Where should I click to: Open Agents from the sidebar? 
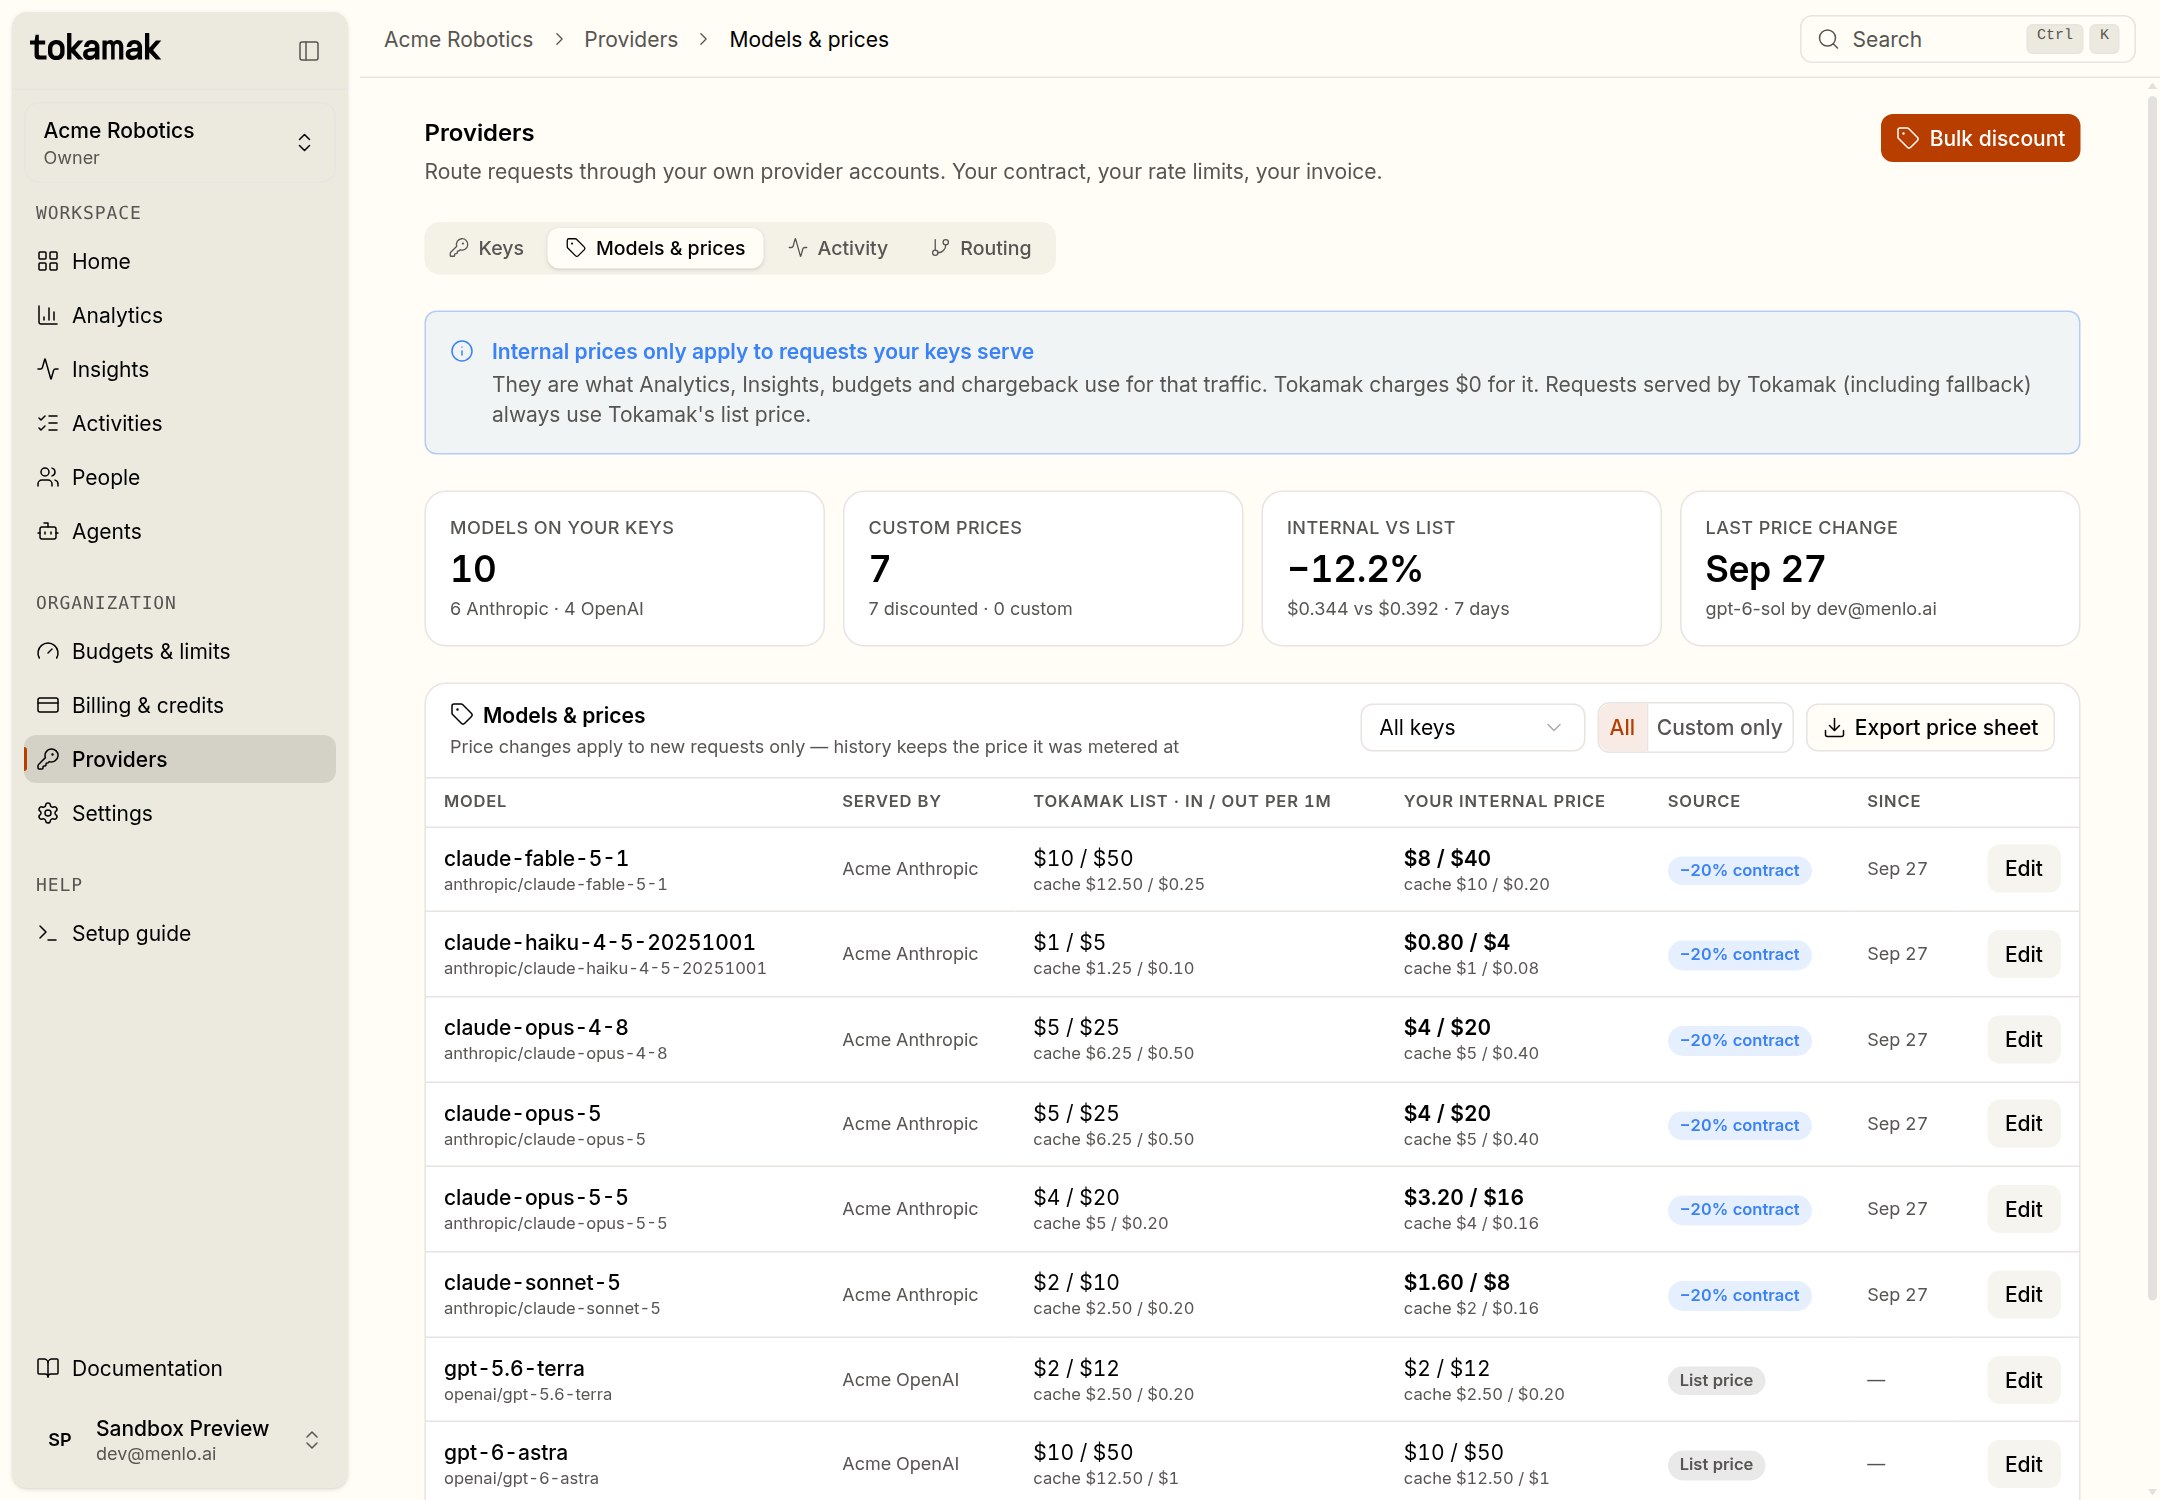pyautogui.click(x=180, y=531)
